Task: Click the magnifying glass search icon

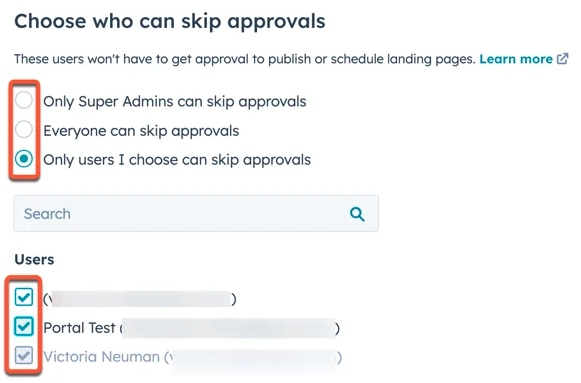Action: [357, 214]
